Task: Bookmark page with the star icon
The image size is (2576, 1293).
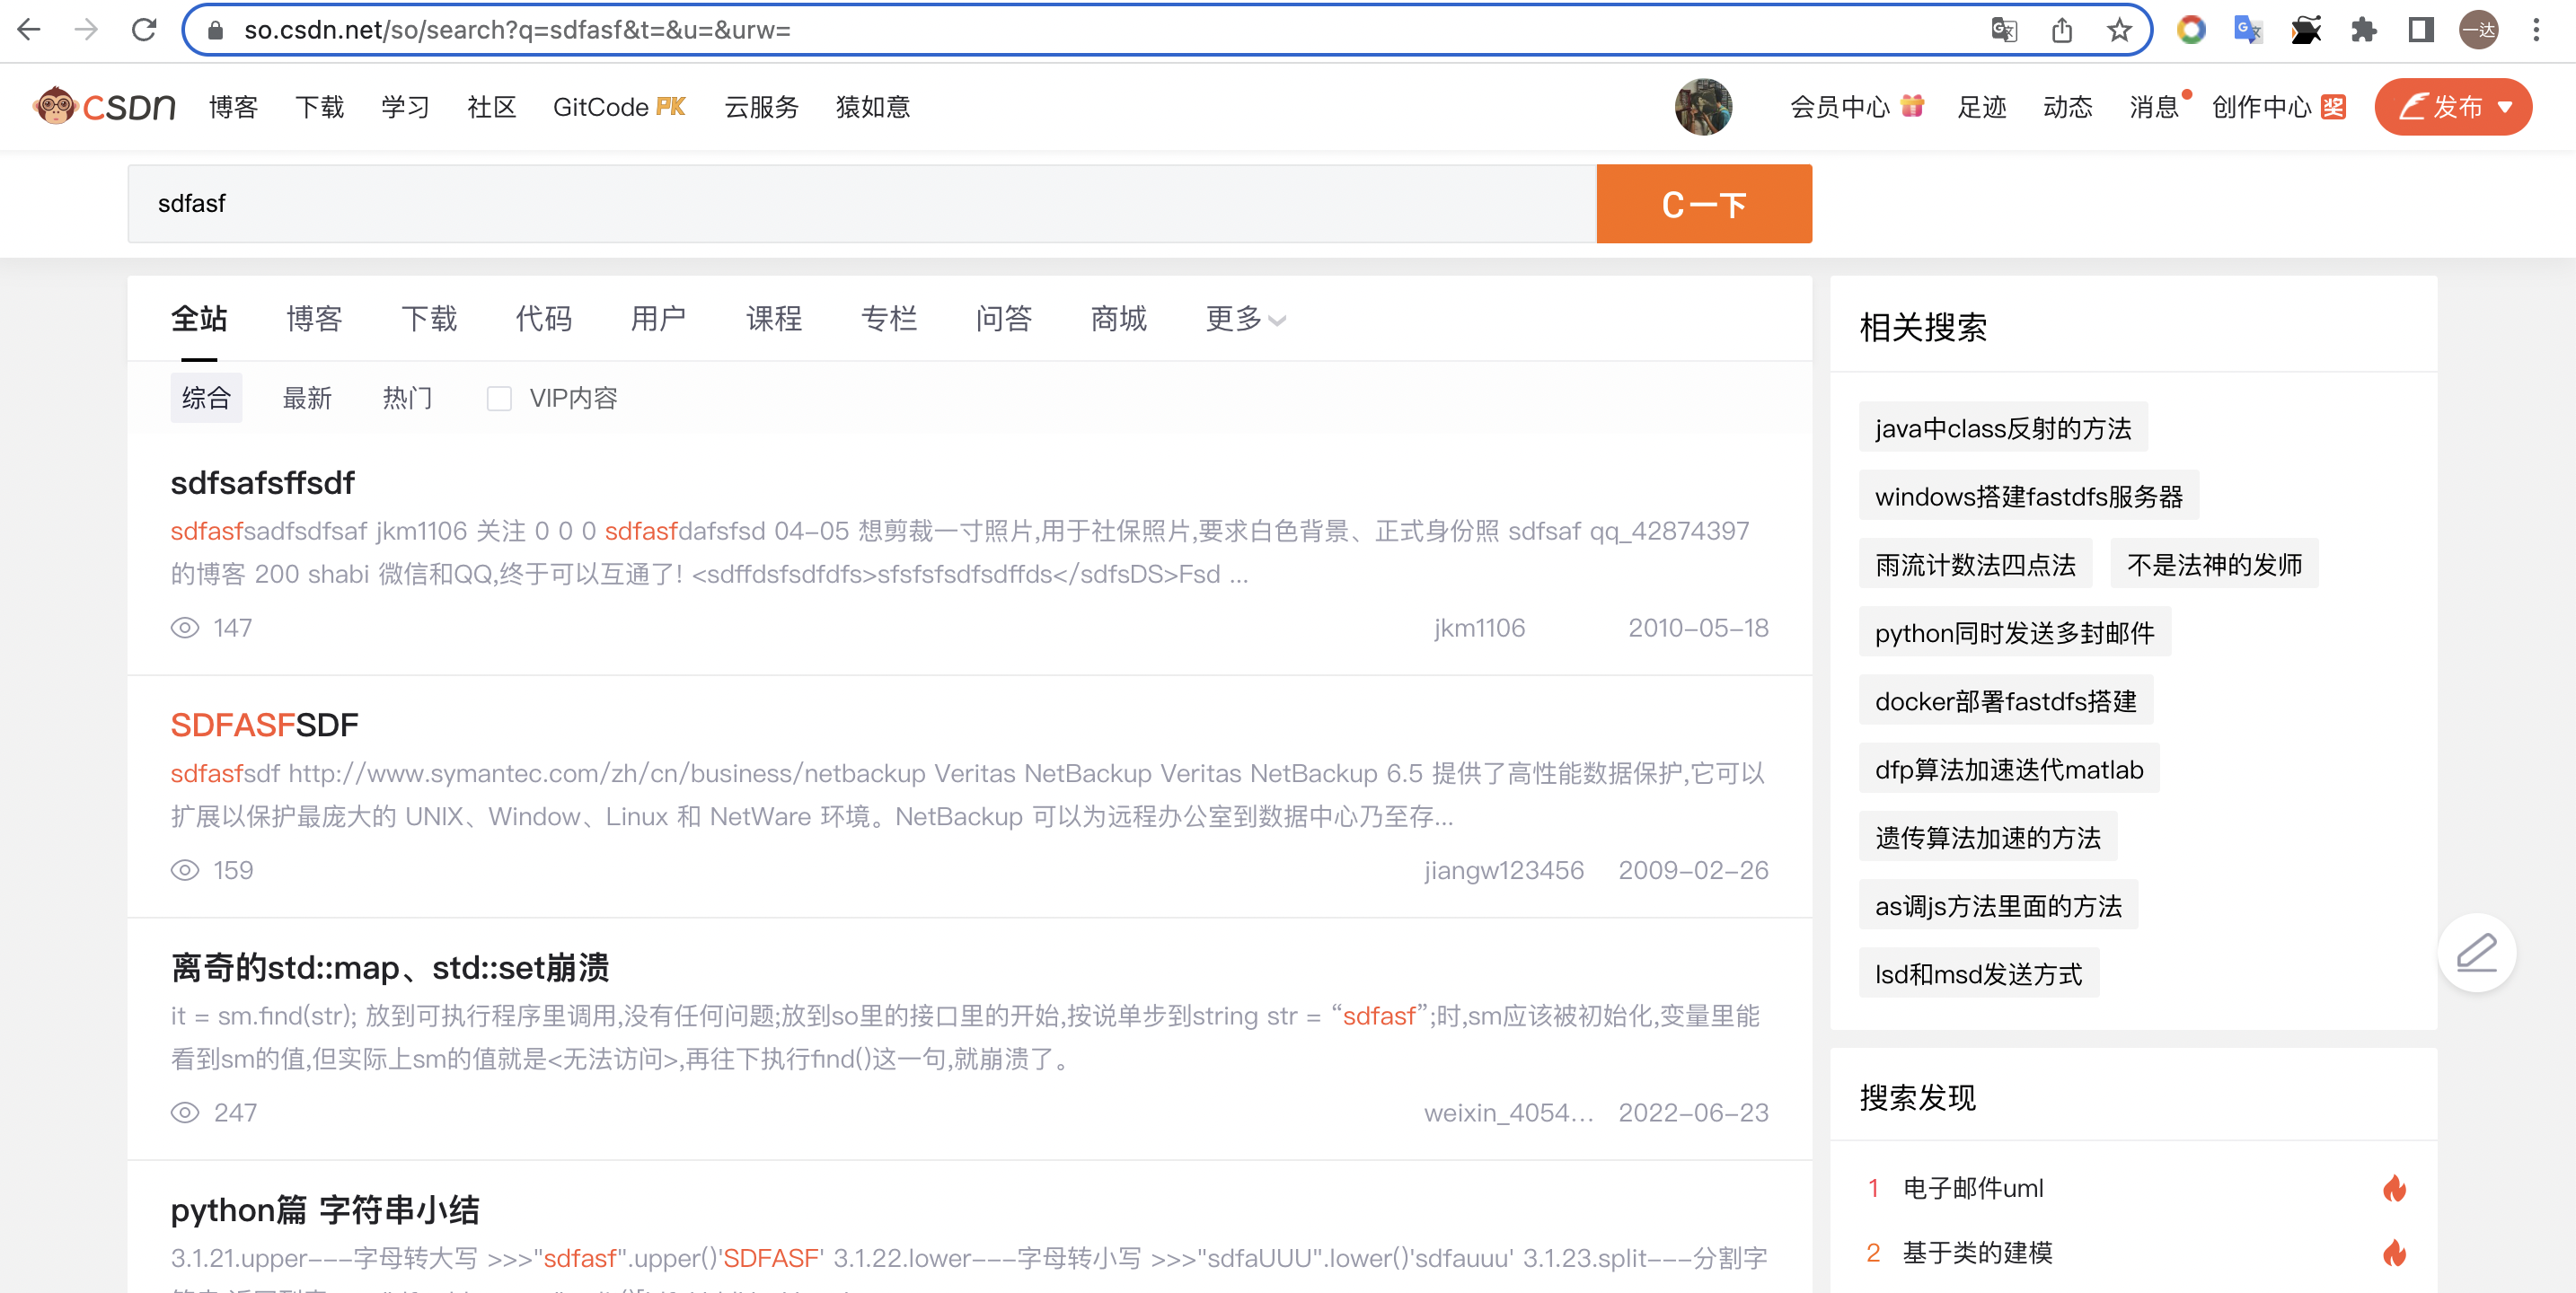Action: (x=2119, y=30)
